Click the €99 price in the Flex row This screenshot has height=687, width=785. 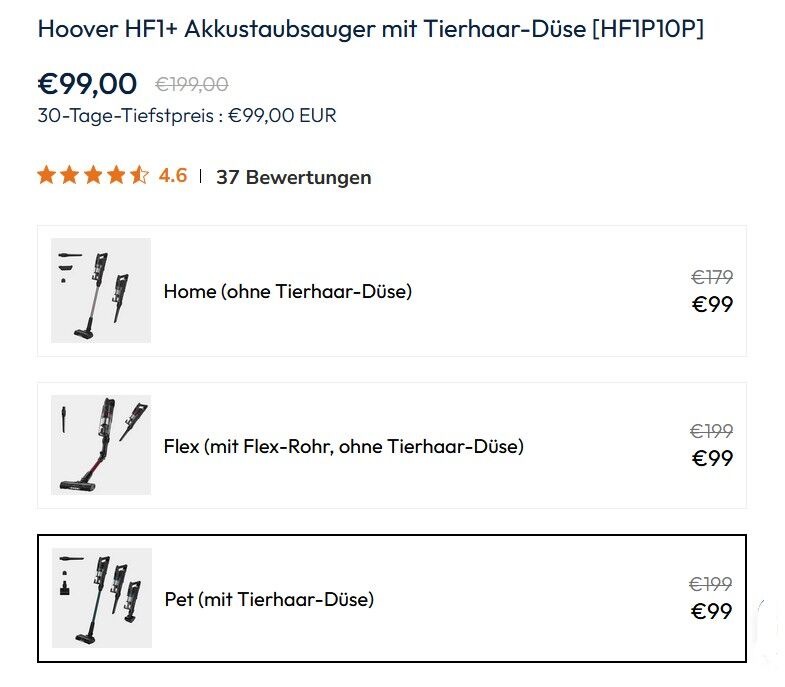[x=712, y=458]
